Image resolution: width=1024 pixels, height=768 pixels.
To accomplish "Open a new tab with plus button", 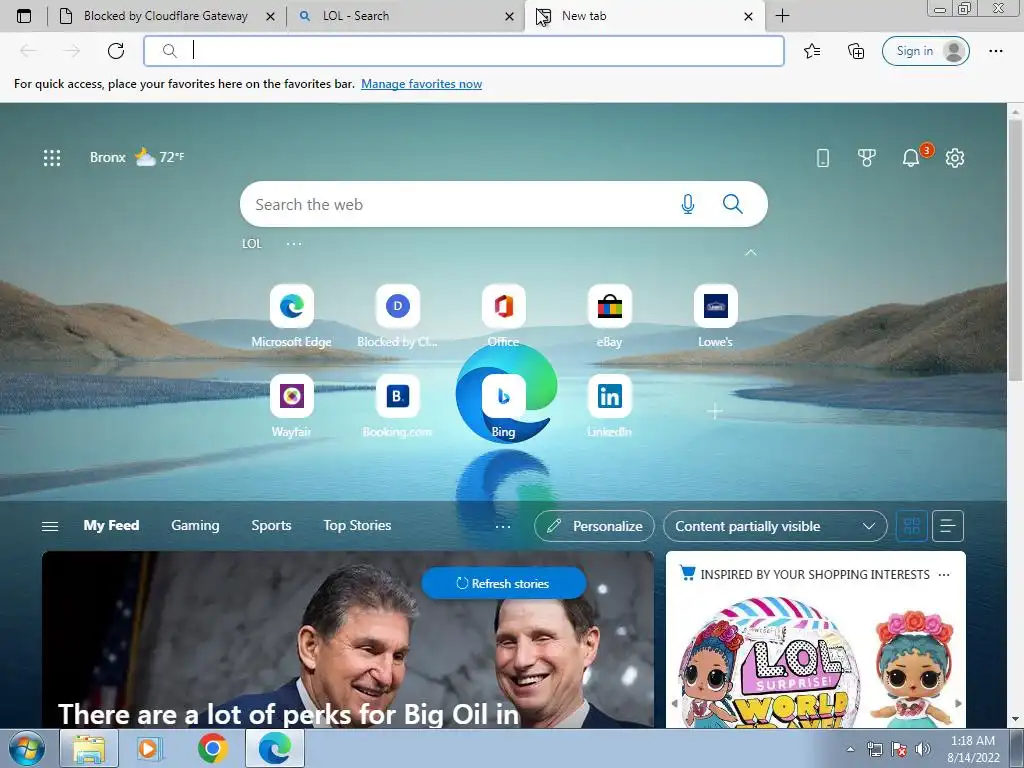I will pyautogui.click(x=782, y=16).
